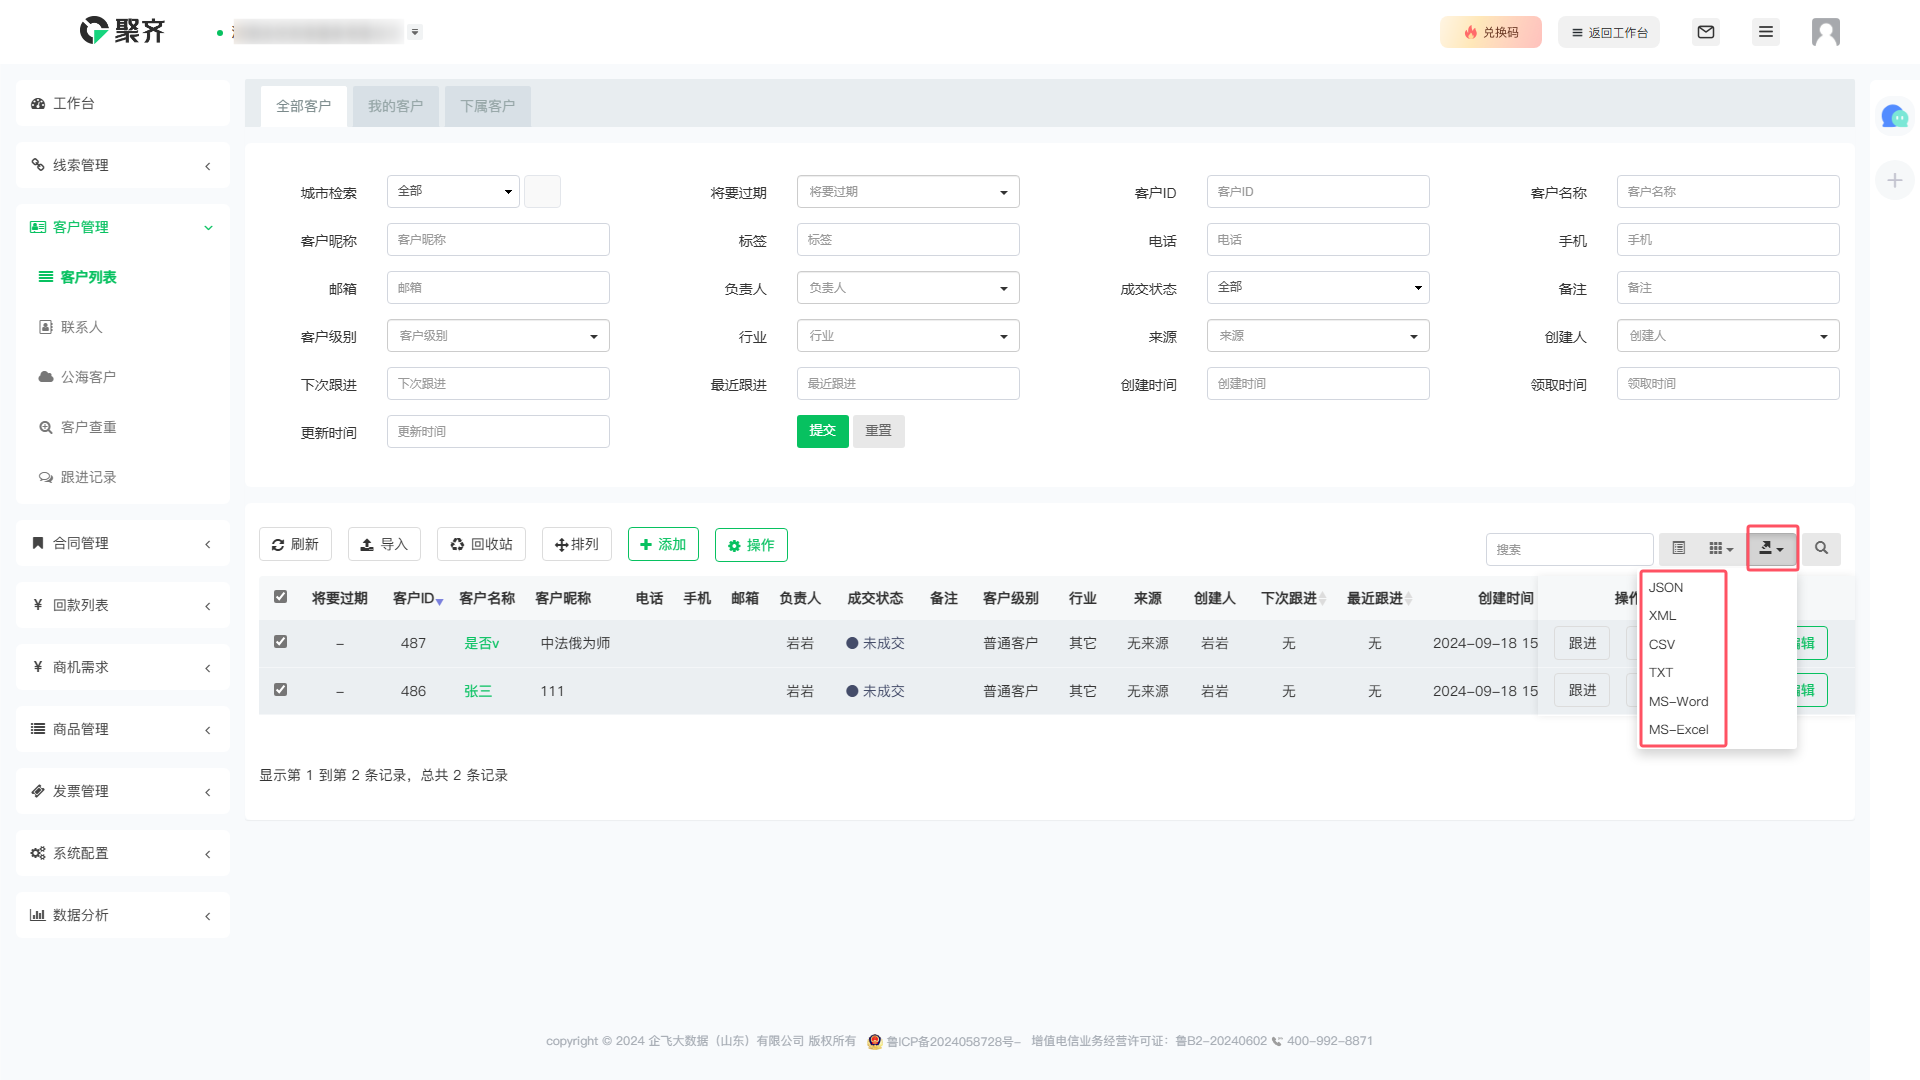The width and height of the screenshot is (1920, 1080).
Task: Switch to the 下属客户 tab
Action: coord(488,106)
